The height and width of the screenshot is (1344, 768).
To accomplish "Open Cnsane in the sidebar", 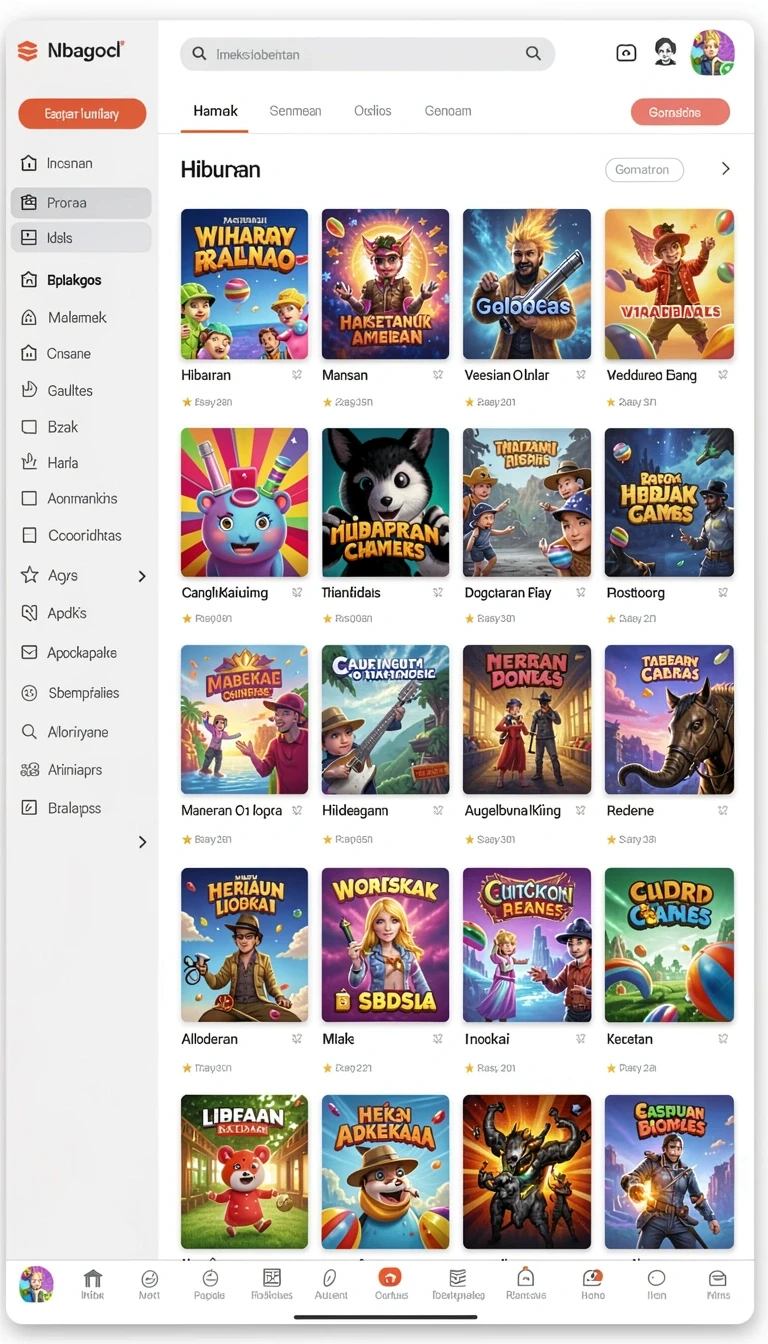I will coord(69,353).
